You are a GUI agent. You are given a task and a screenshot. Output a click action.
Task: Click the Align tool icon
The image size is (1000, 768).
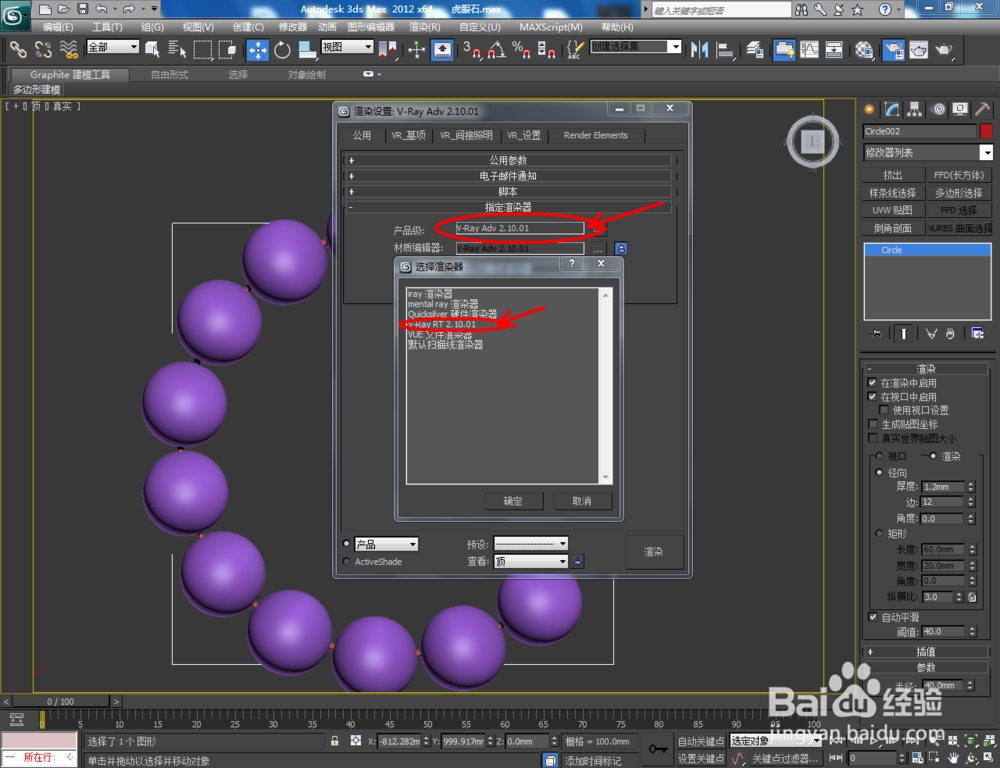coord(724,49)
